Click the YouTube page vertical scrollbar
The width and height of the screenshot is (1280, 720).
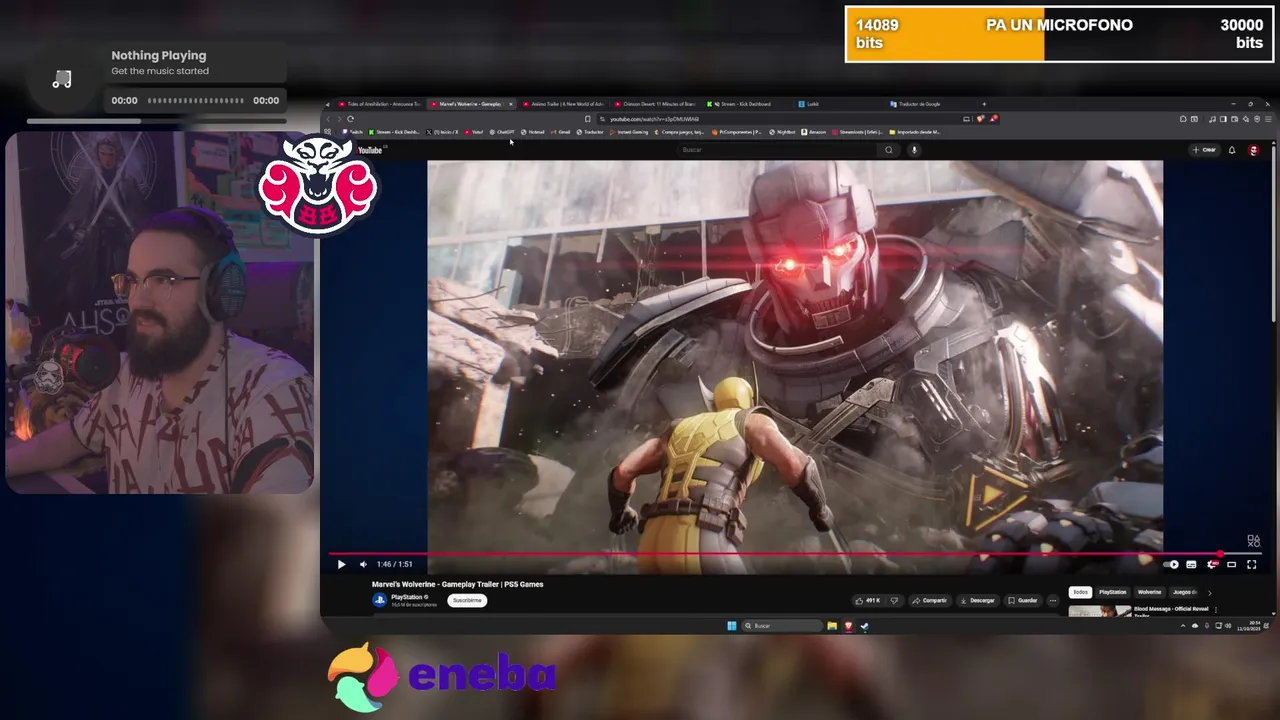click(x=1273, y=235)
